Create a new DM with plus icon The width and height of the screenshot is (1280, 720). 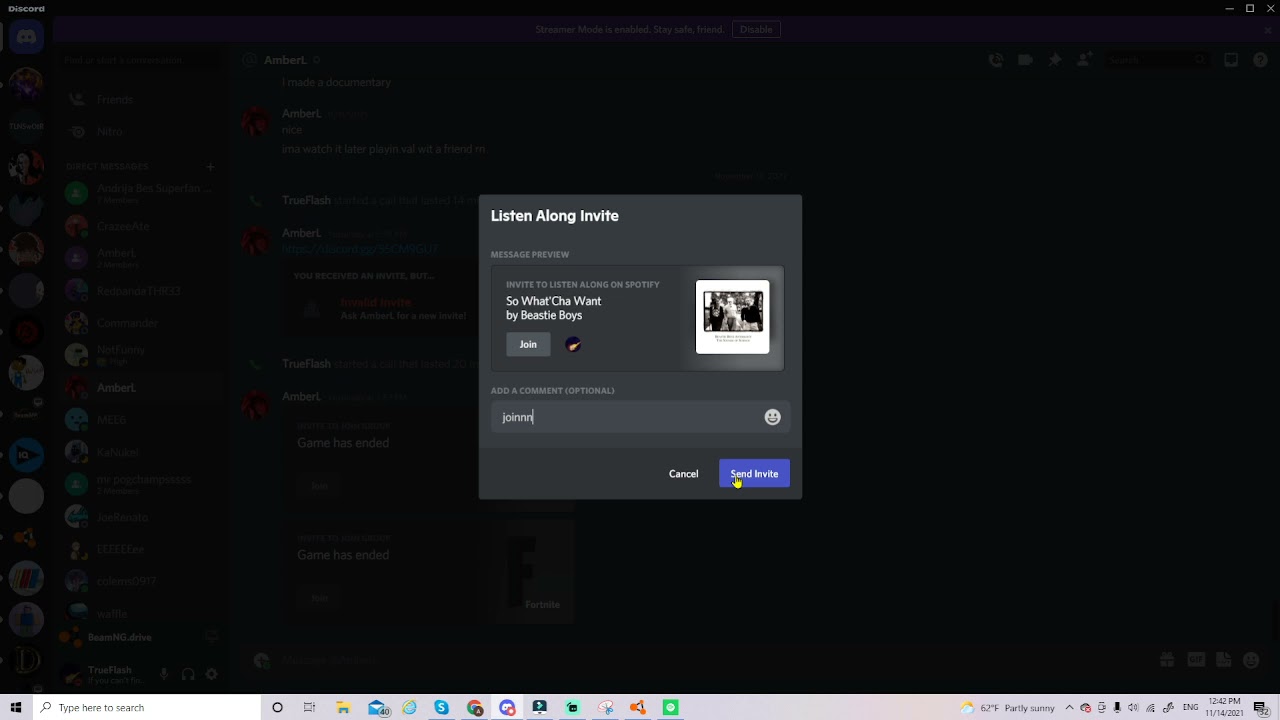click(x=210, y=166)
